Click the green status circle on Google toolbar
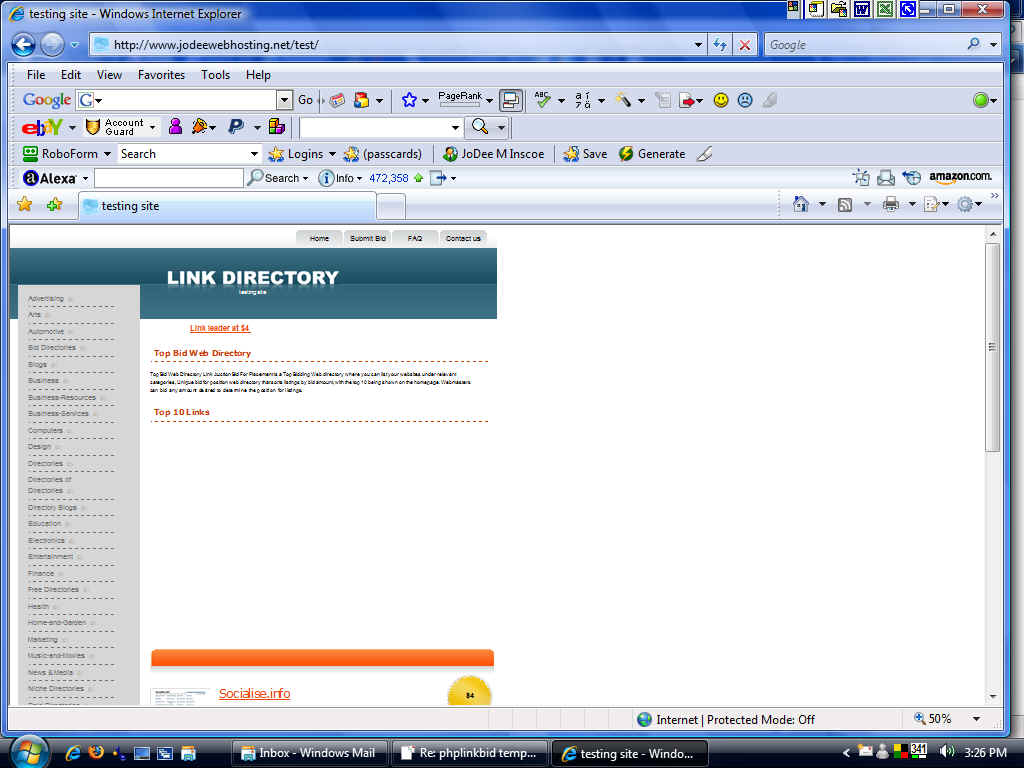 pos(980,100)
